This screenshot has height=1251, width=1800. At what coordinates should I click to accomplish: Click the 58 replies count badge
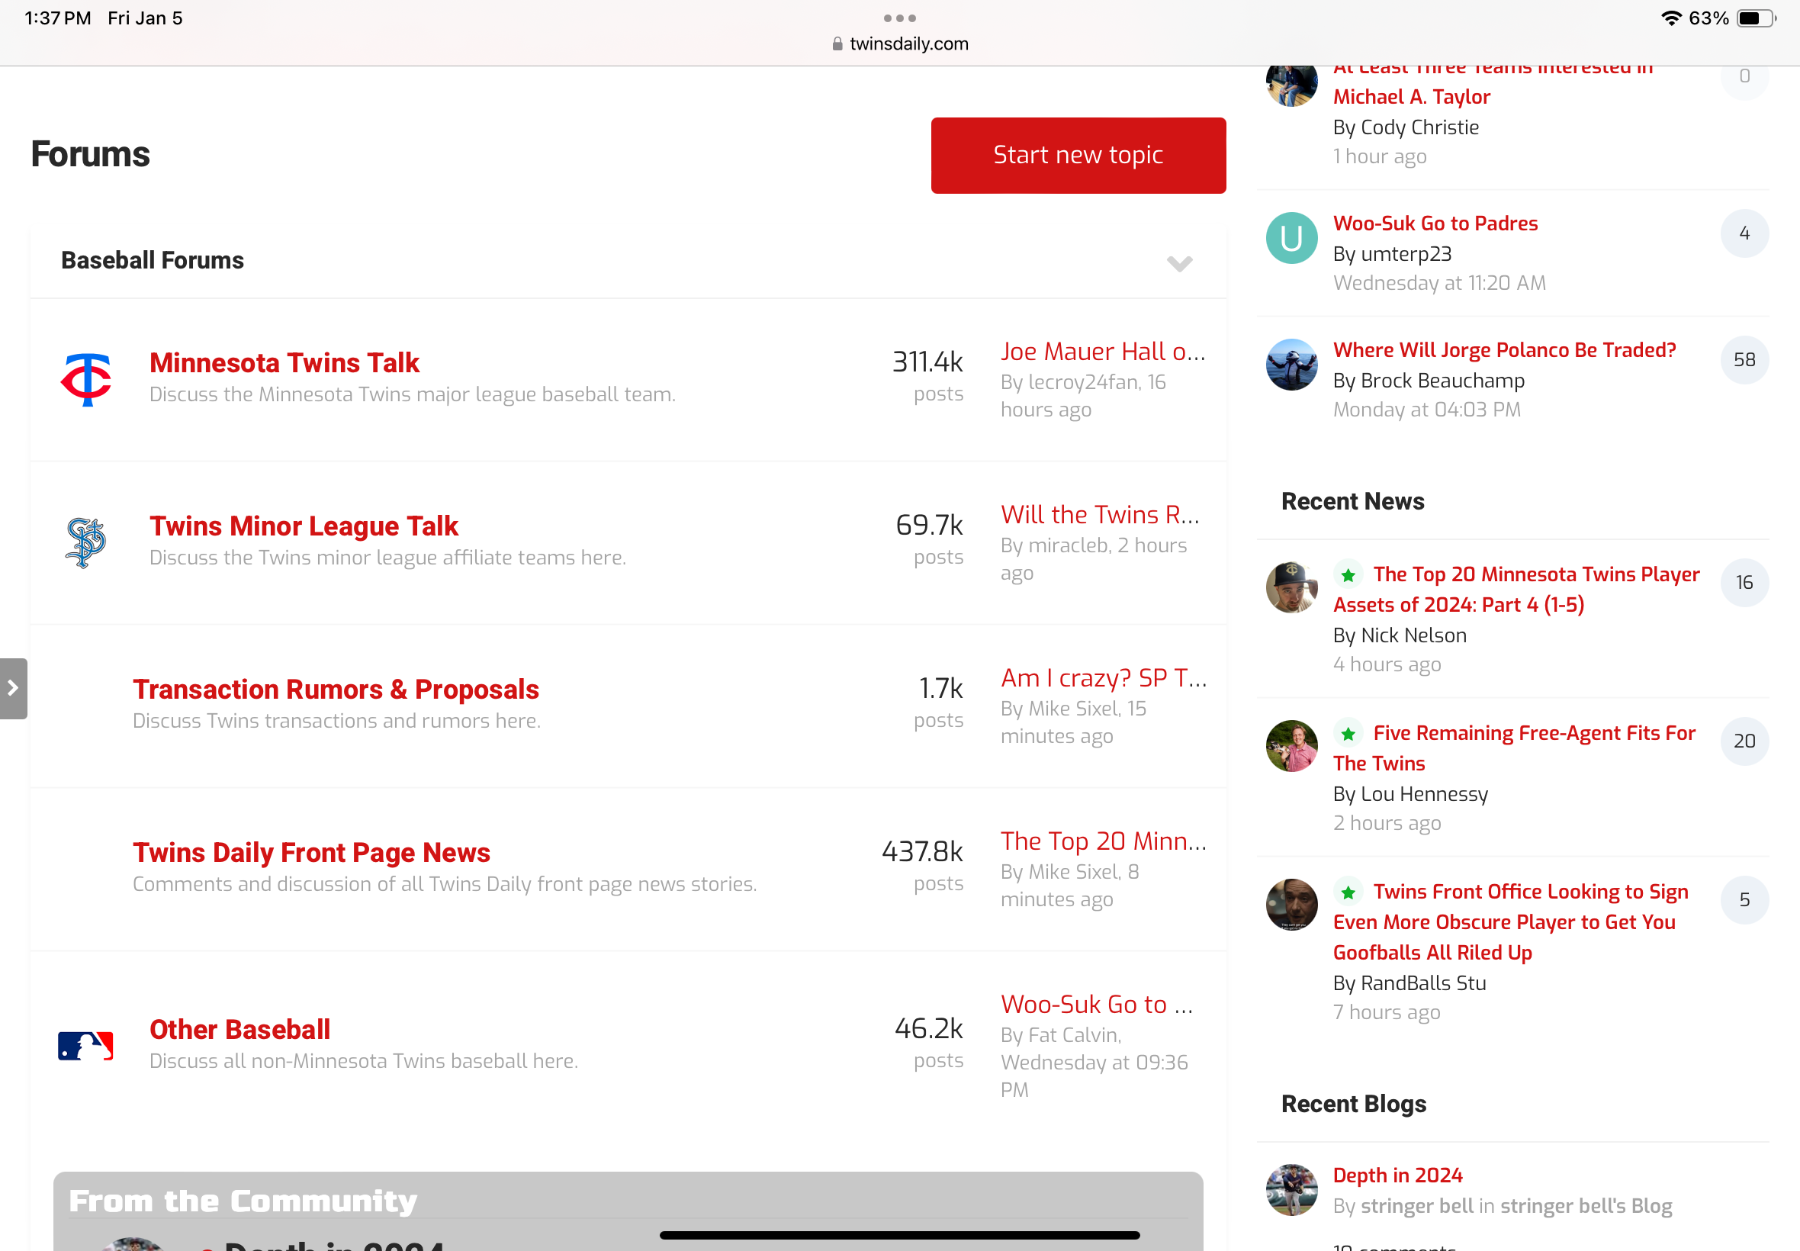1744,360
